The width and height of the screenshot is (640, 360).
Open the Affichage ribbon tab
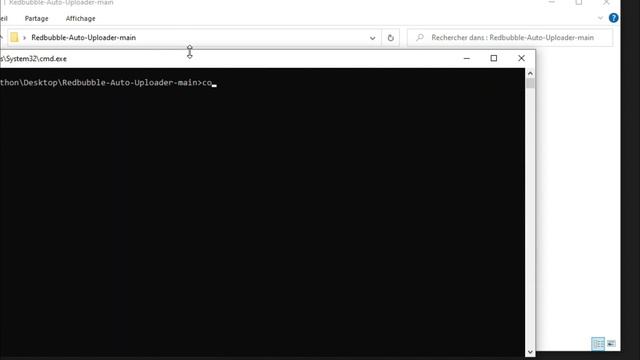80,19
